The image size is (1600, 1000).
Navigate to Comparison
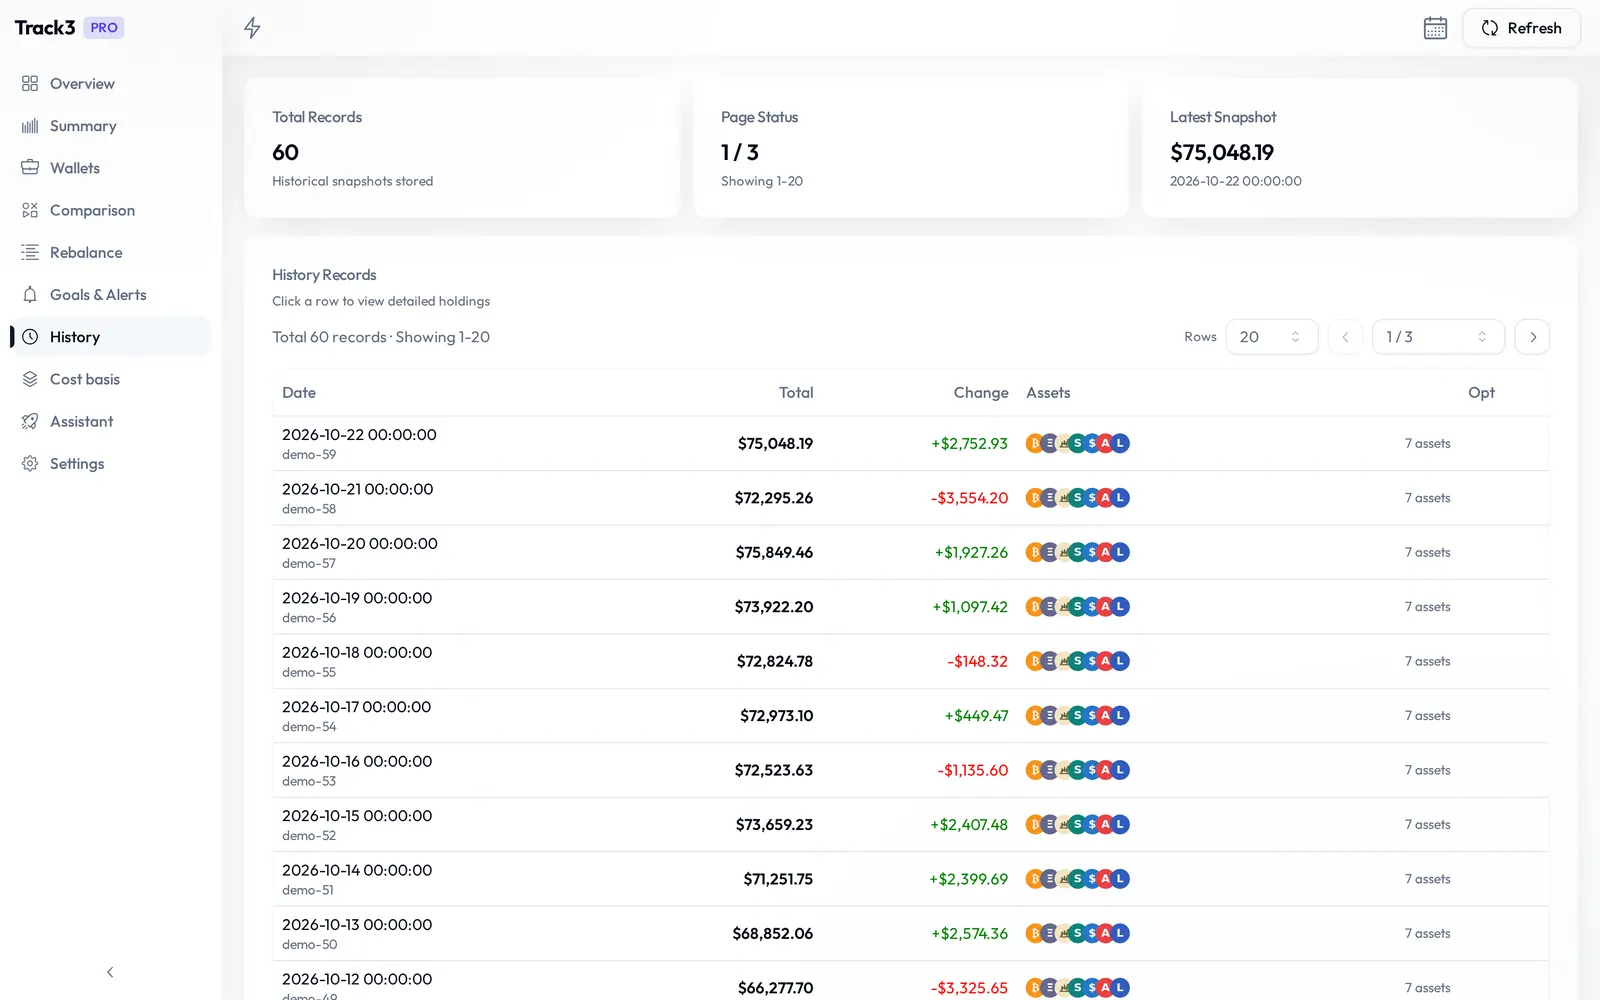point(111,210)
